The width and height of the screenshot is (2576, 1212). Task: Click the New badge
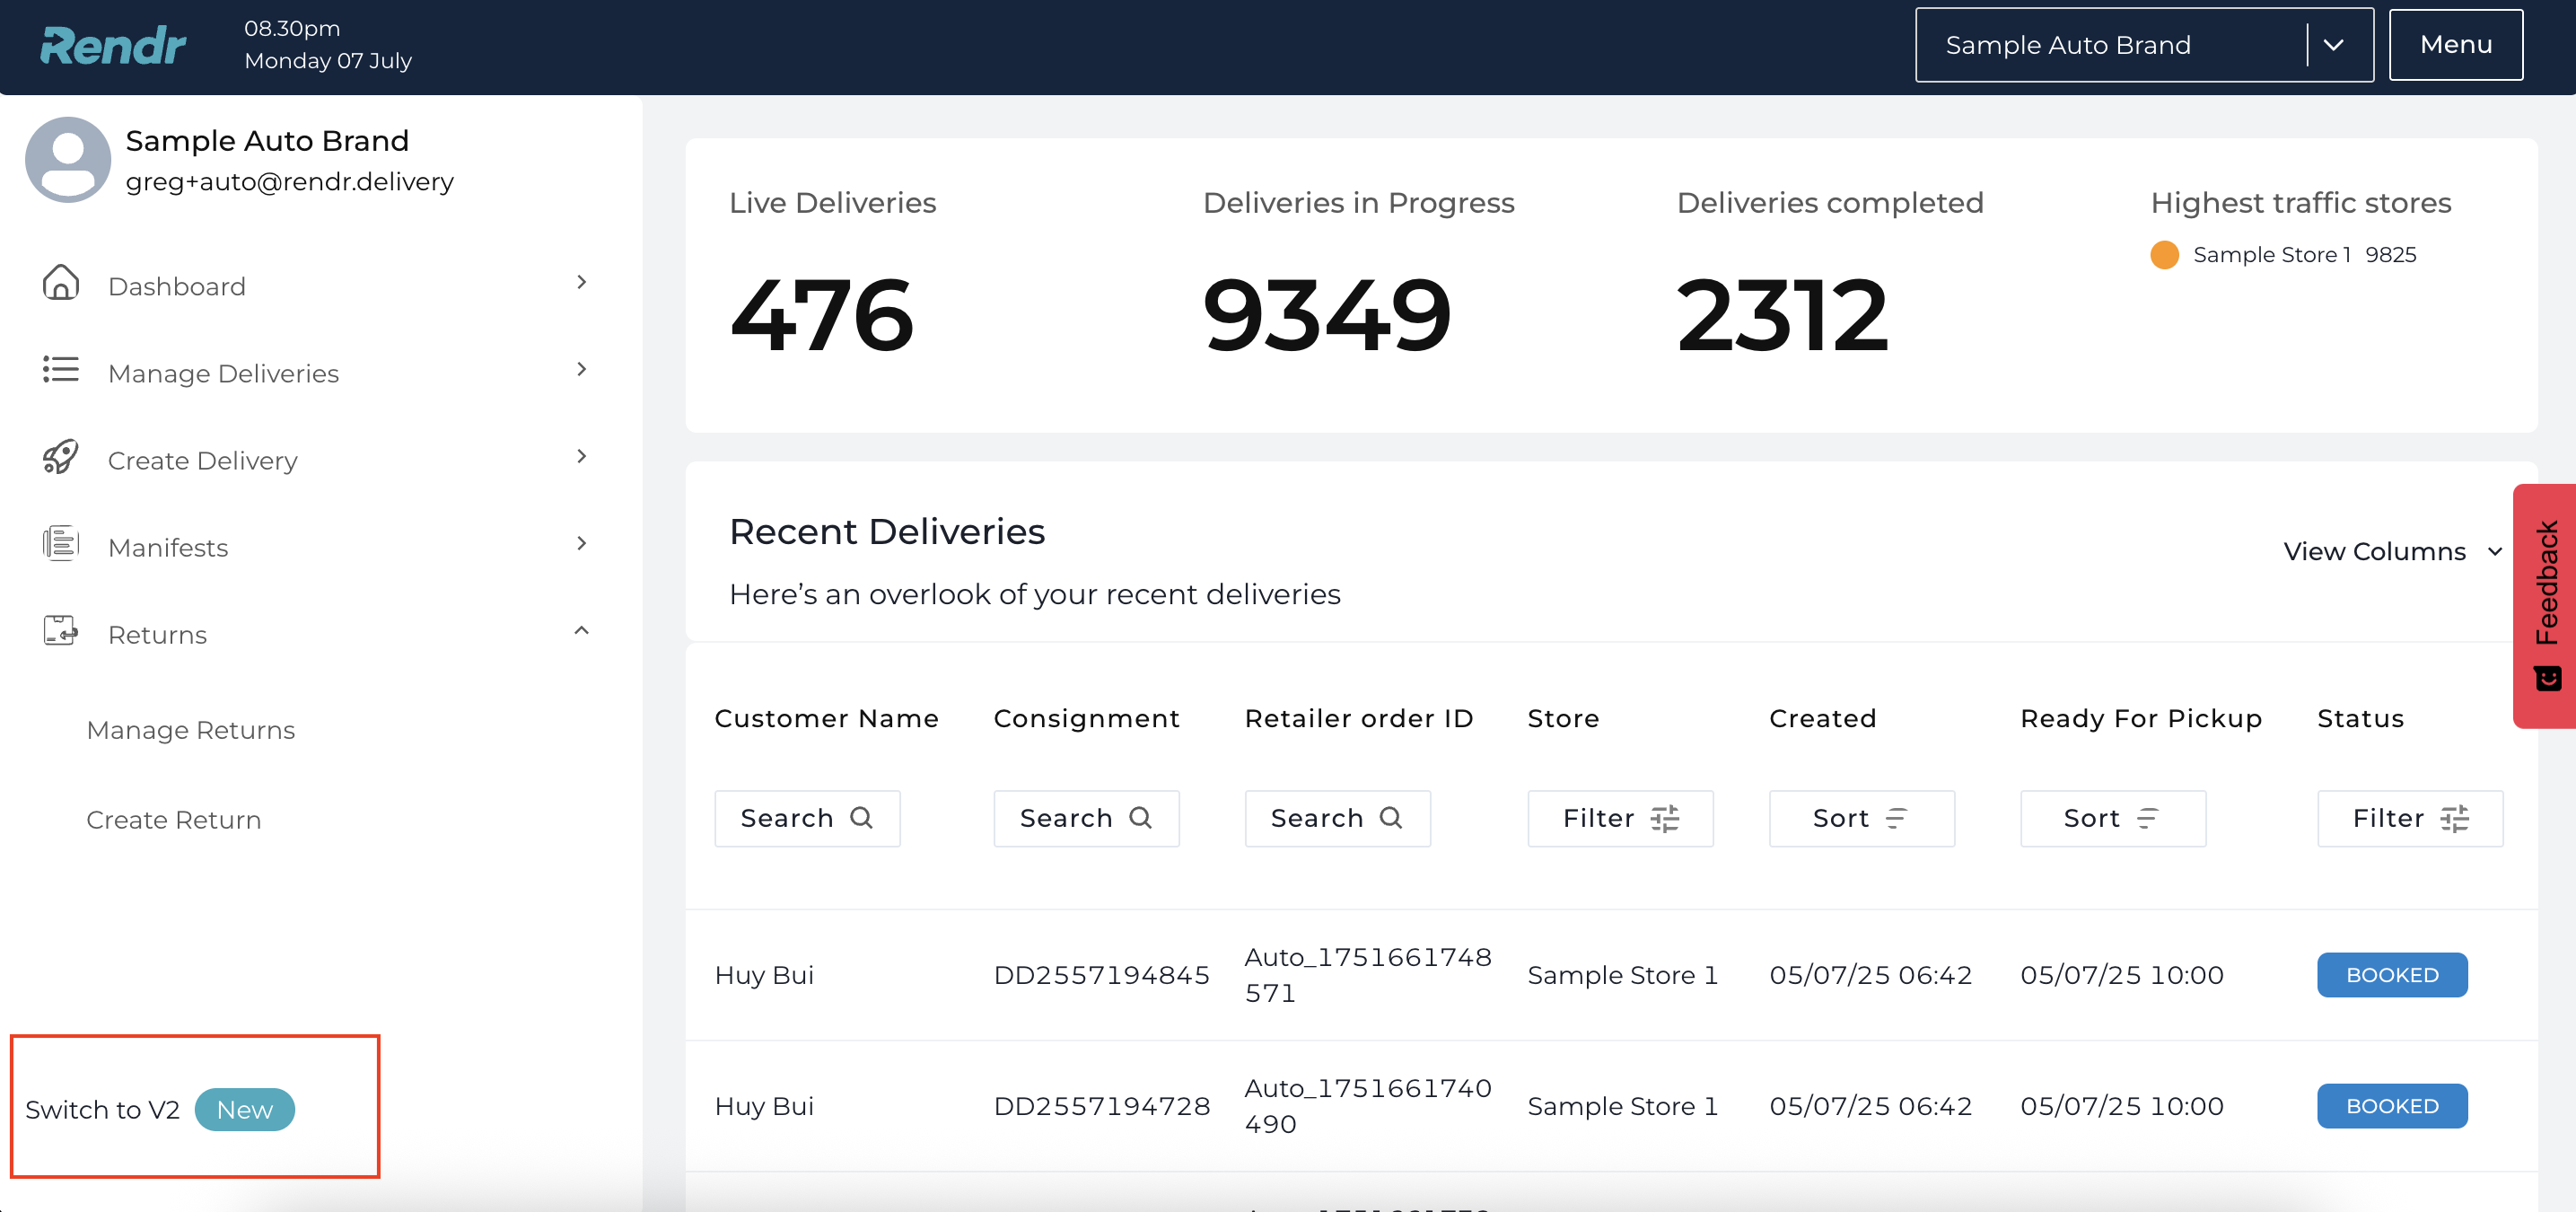click(245, 1109)
